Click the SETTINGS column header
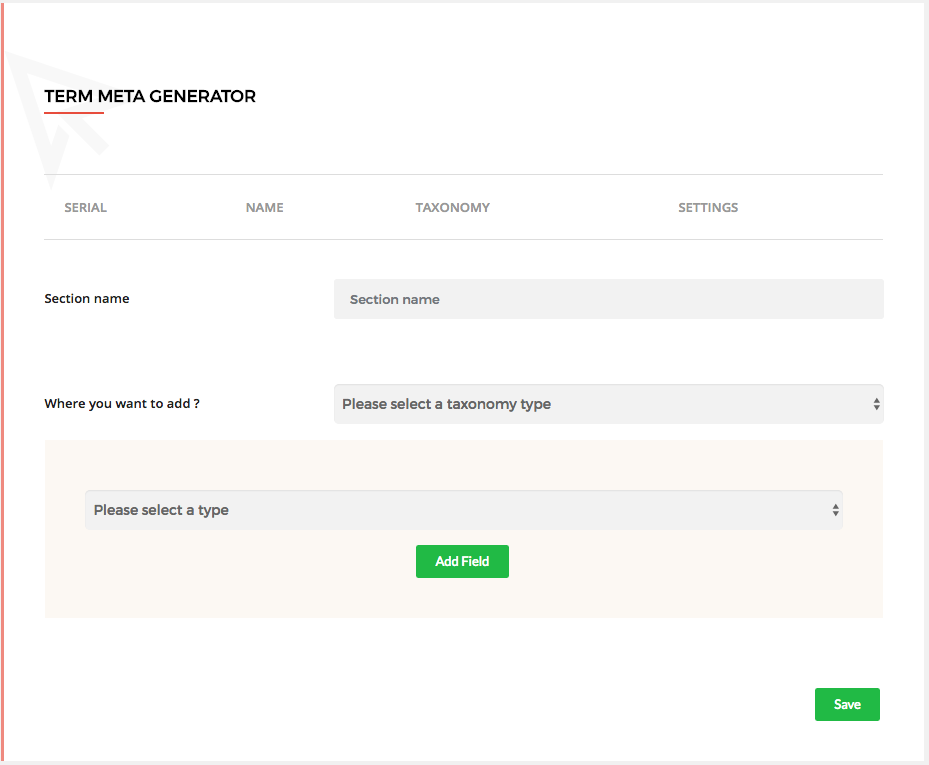929x765 pixels. click(x=708, y=208)
